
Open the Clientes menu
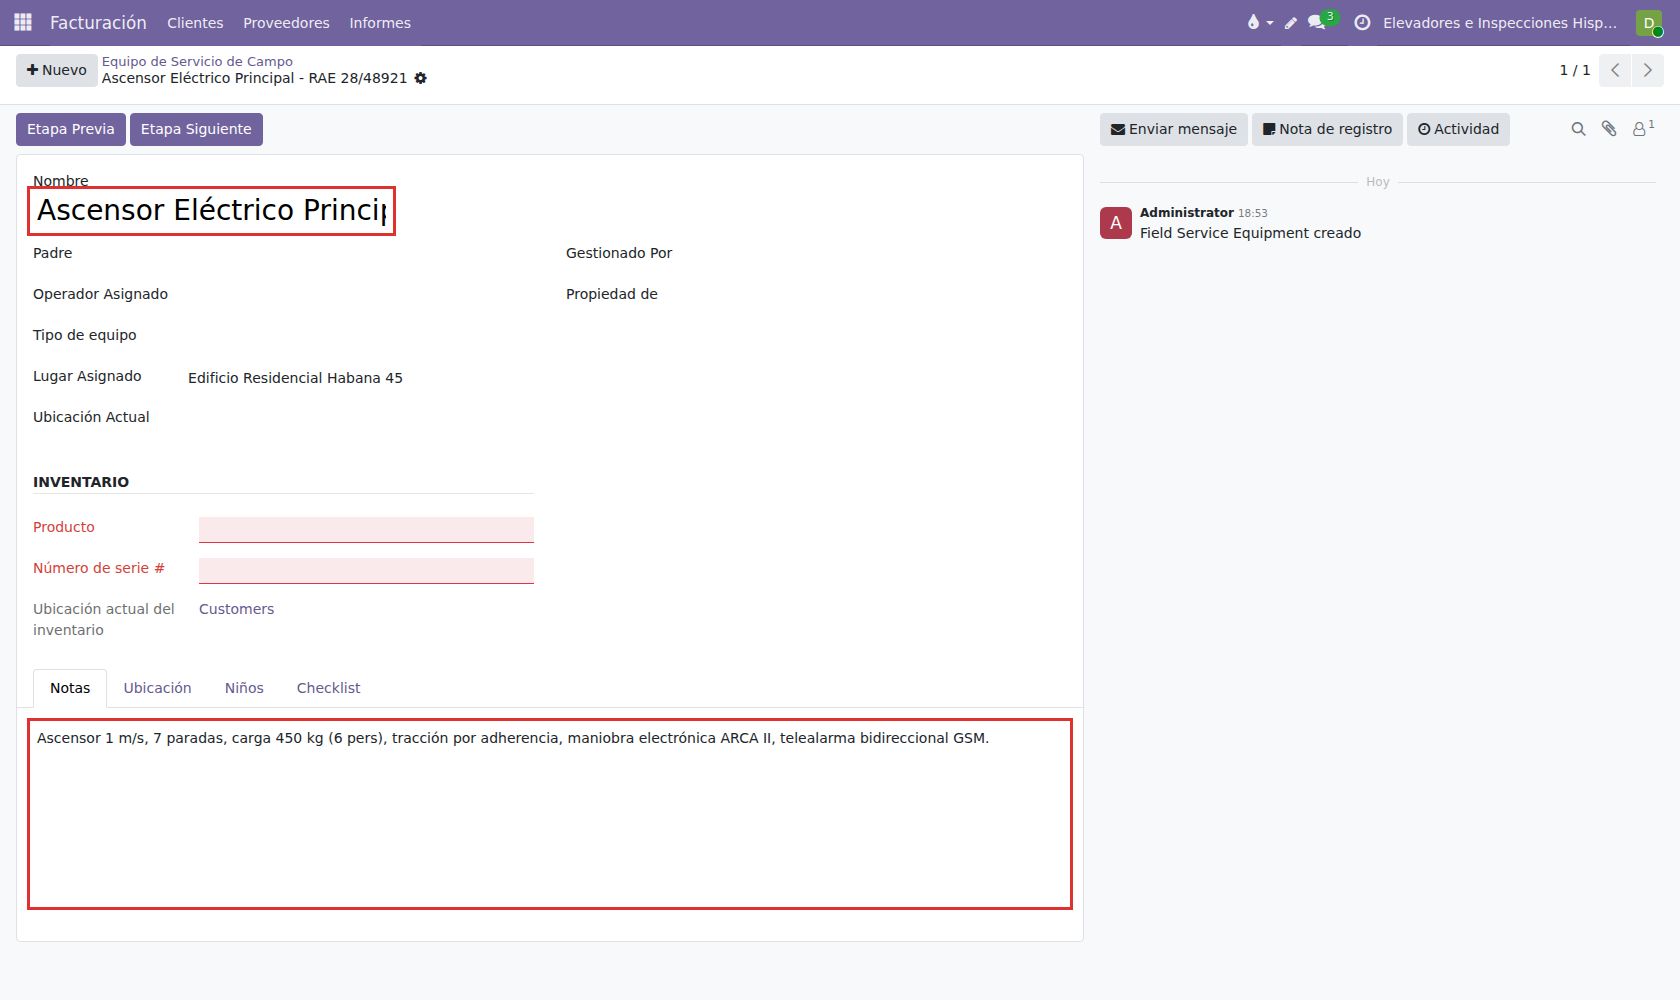point(195,22)
